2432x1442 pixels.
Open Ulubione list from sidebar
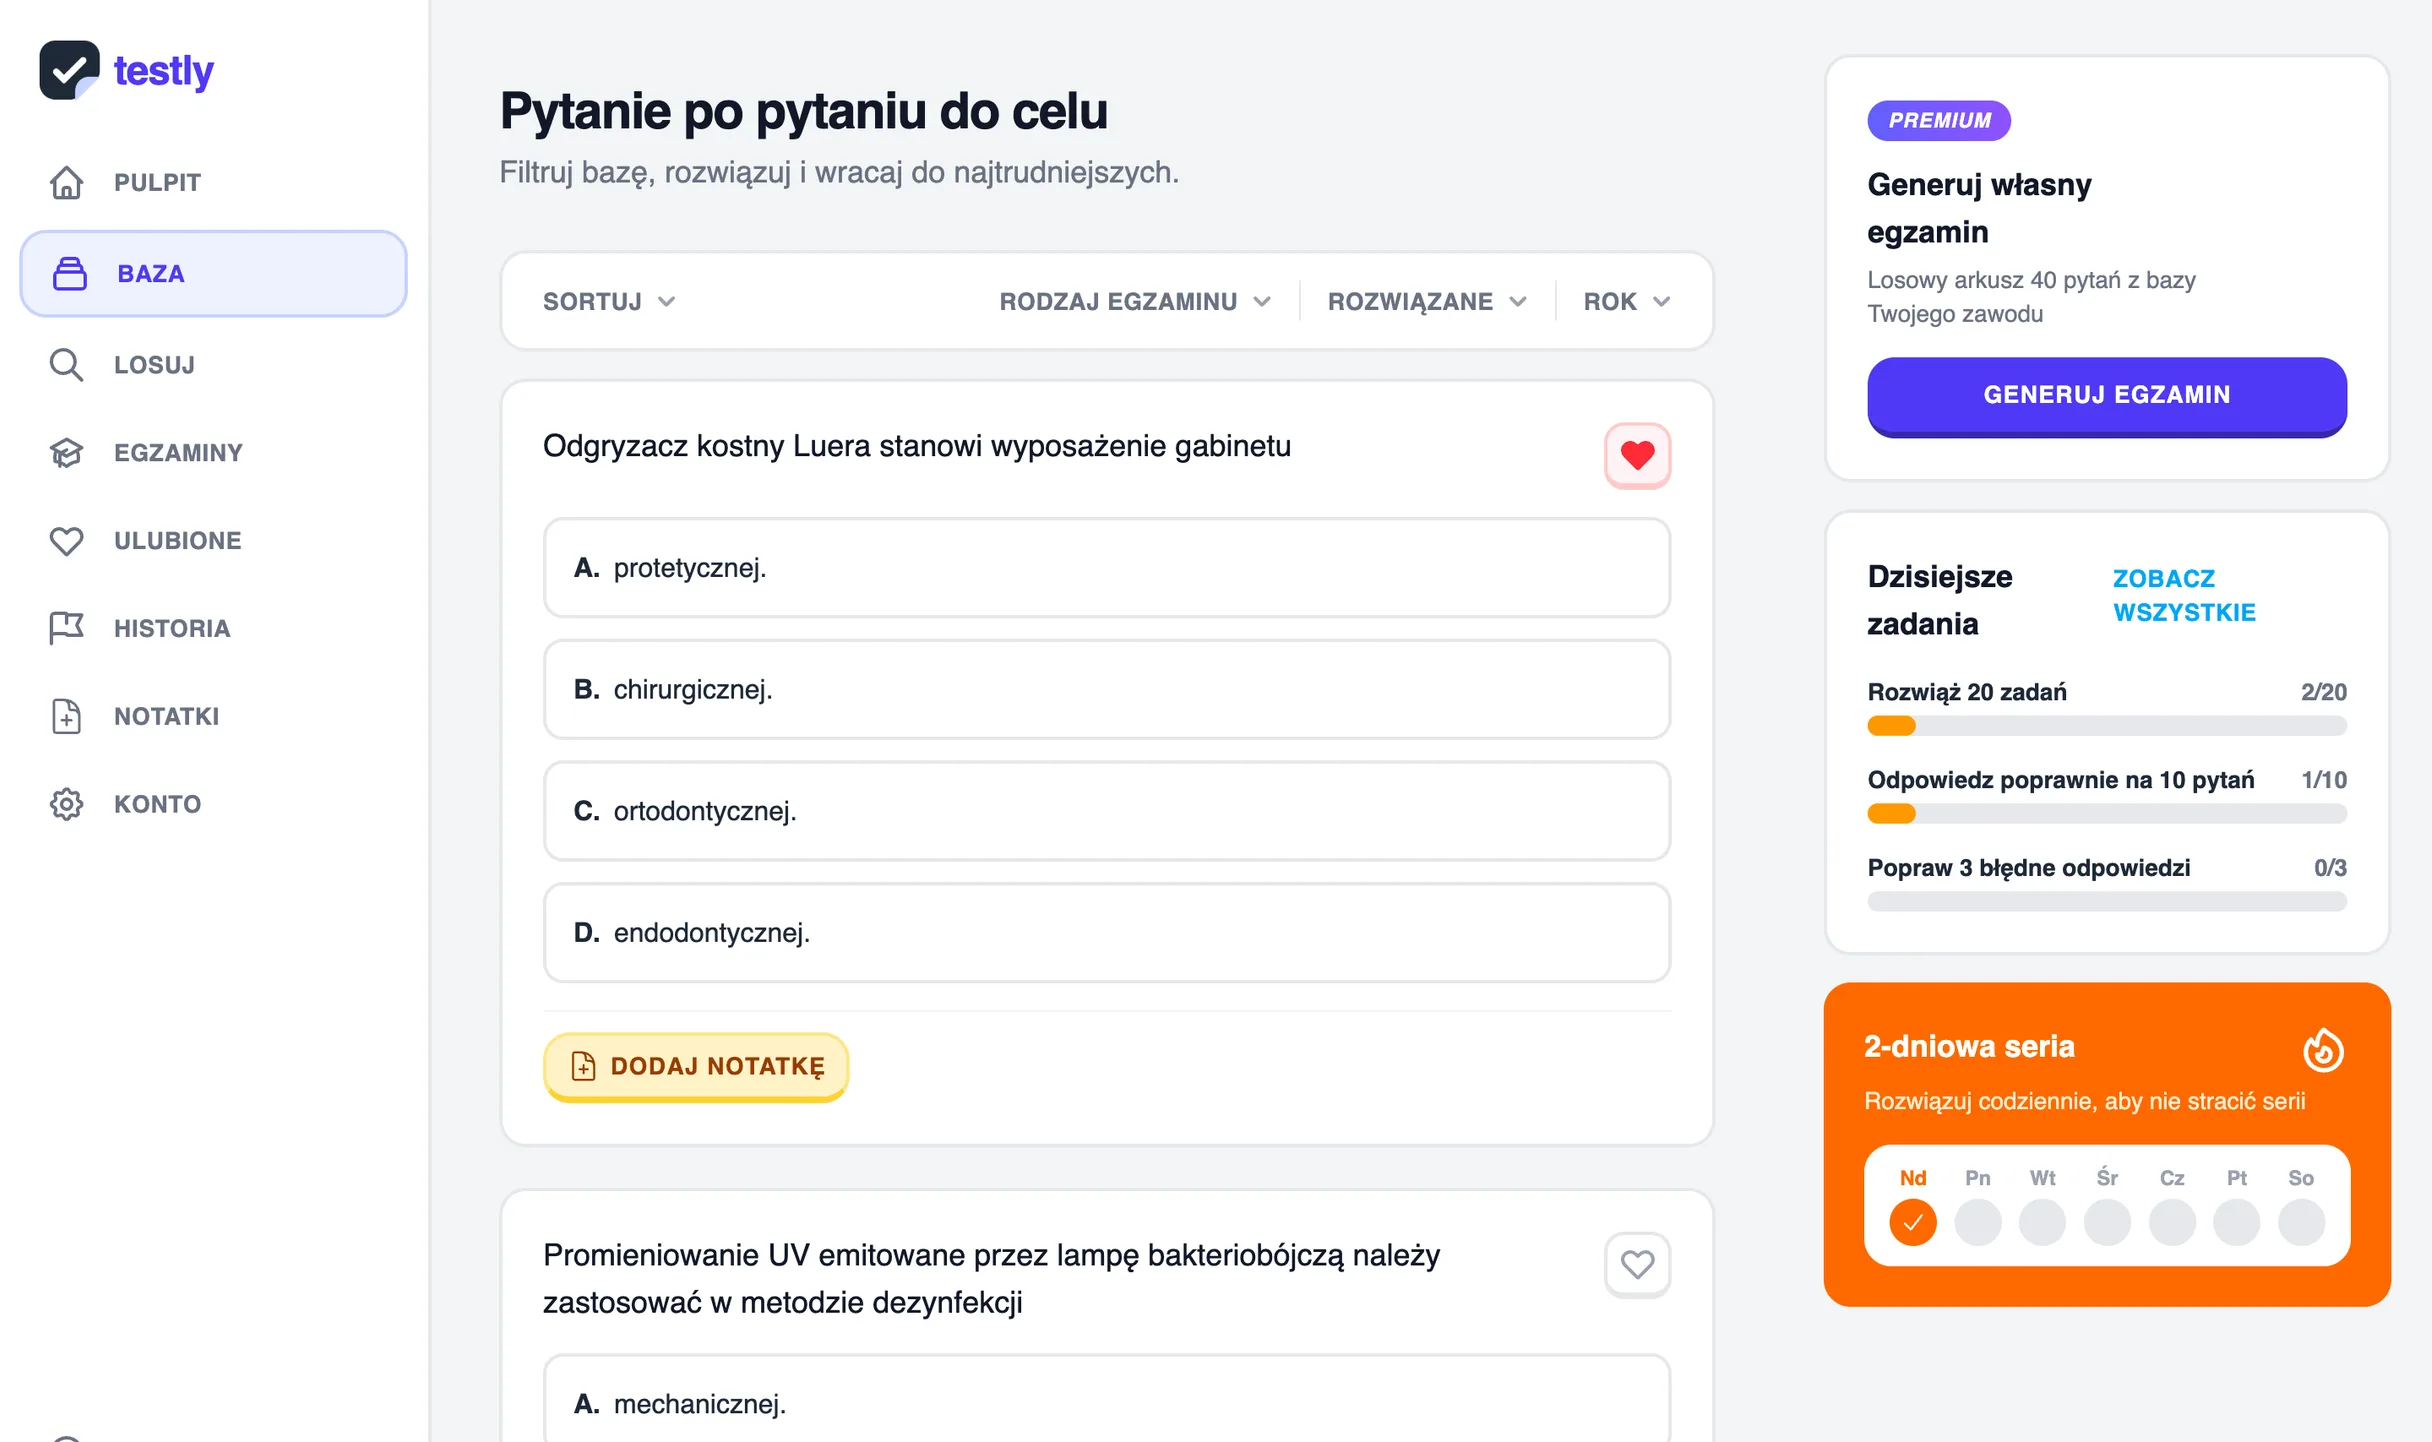(213, 540)
